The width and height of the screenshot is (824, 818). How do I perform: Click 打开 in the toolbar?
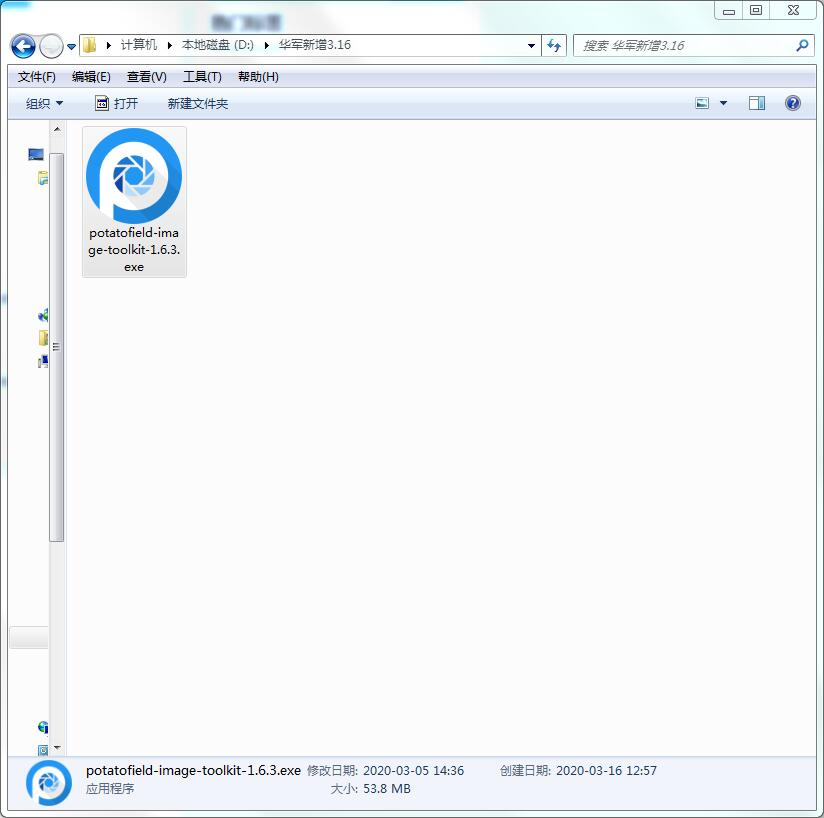tap(117, 103)
